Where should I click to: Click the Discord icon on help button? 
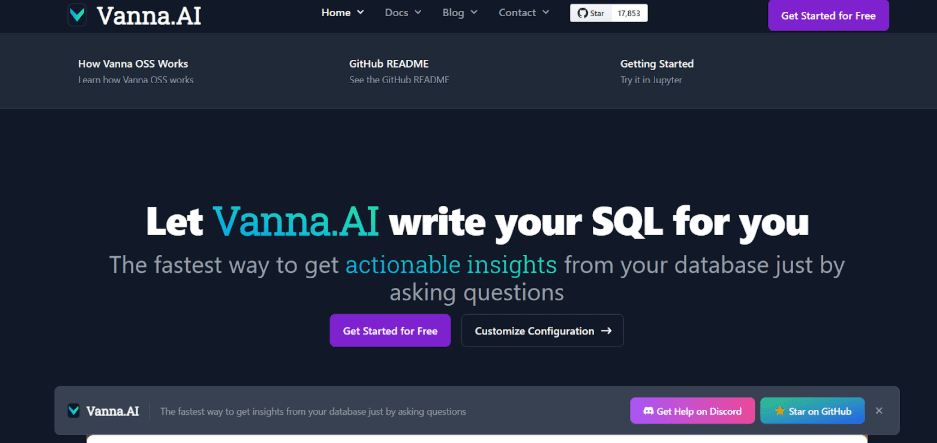click(648, 411)
